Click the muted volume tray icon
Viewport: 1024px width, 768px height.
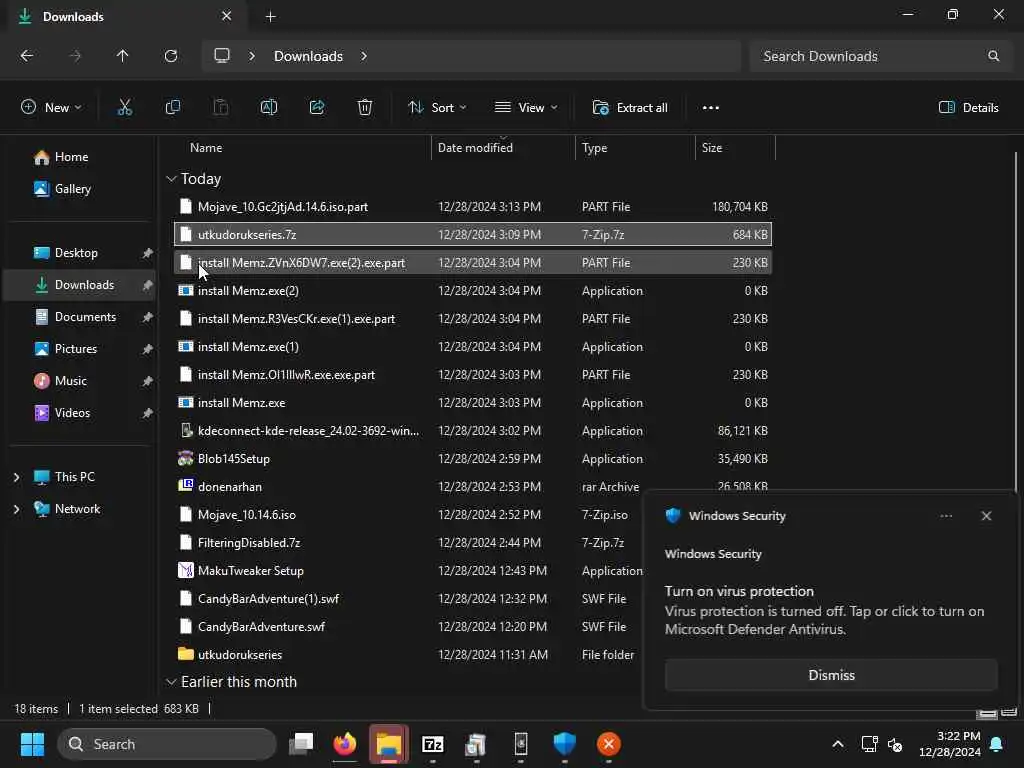pos(895,744)
